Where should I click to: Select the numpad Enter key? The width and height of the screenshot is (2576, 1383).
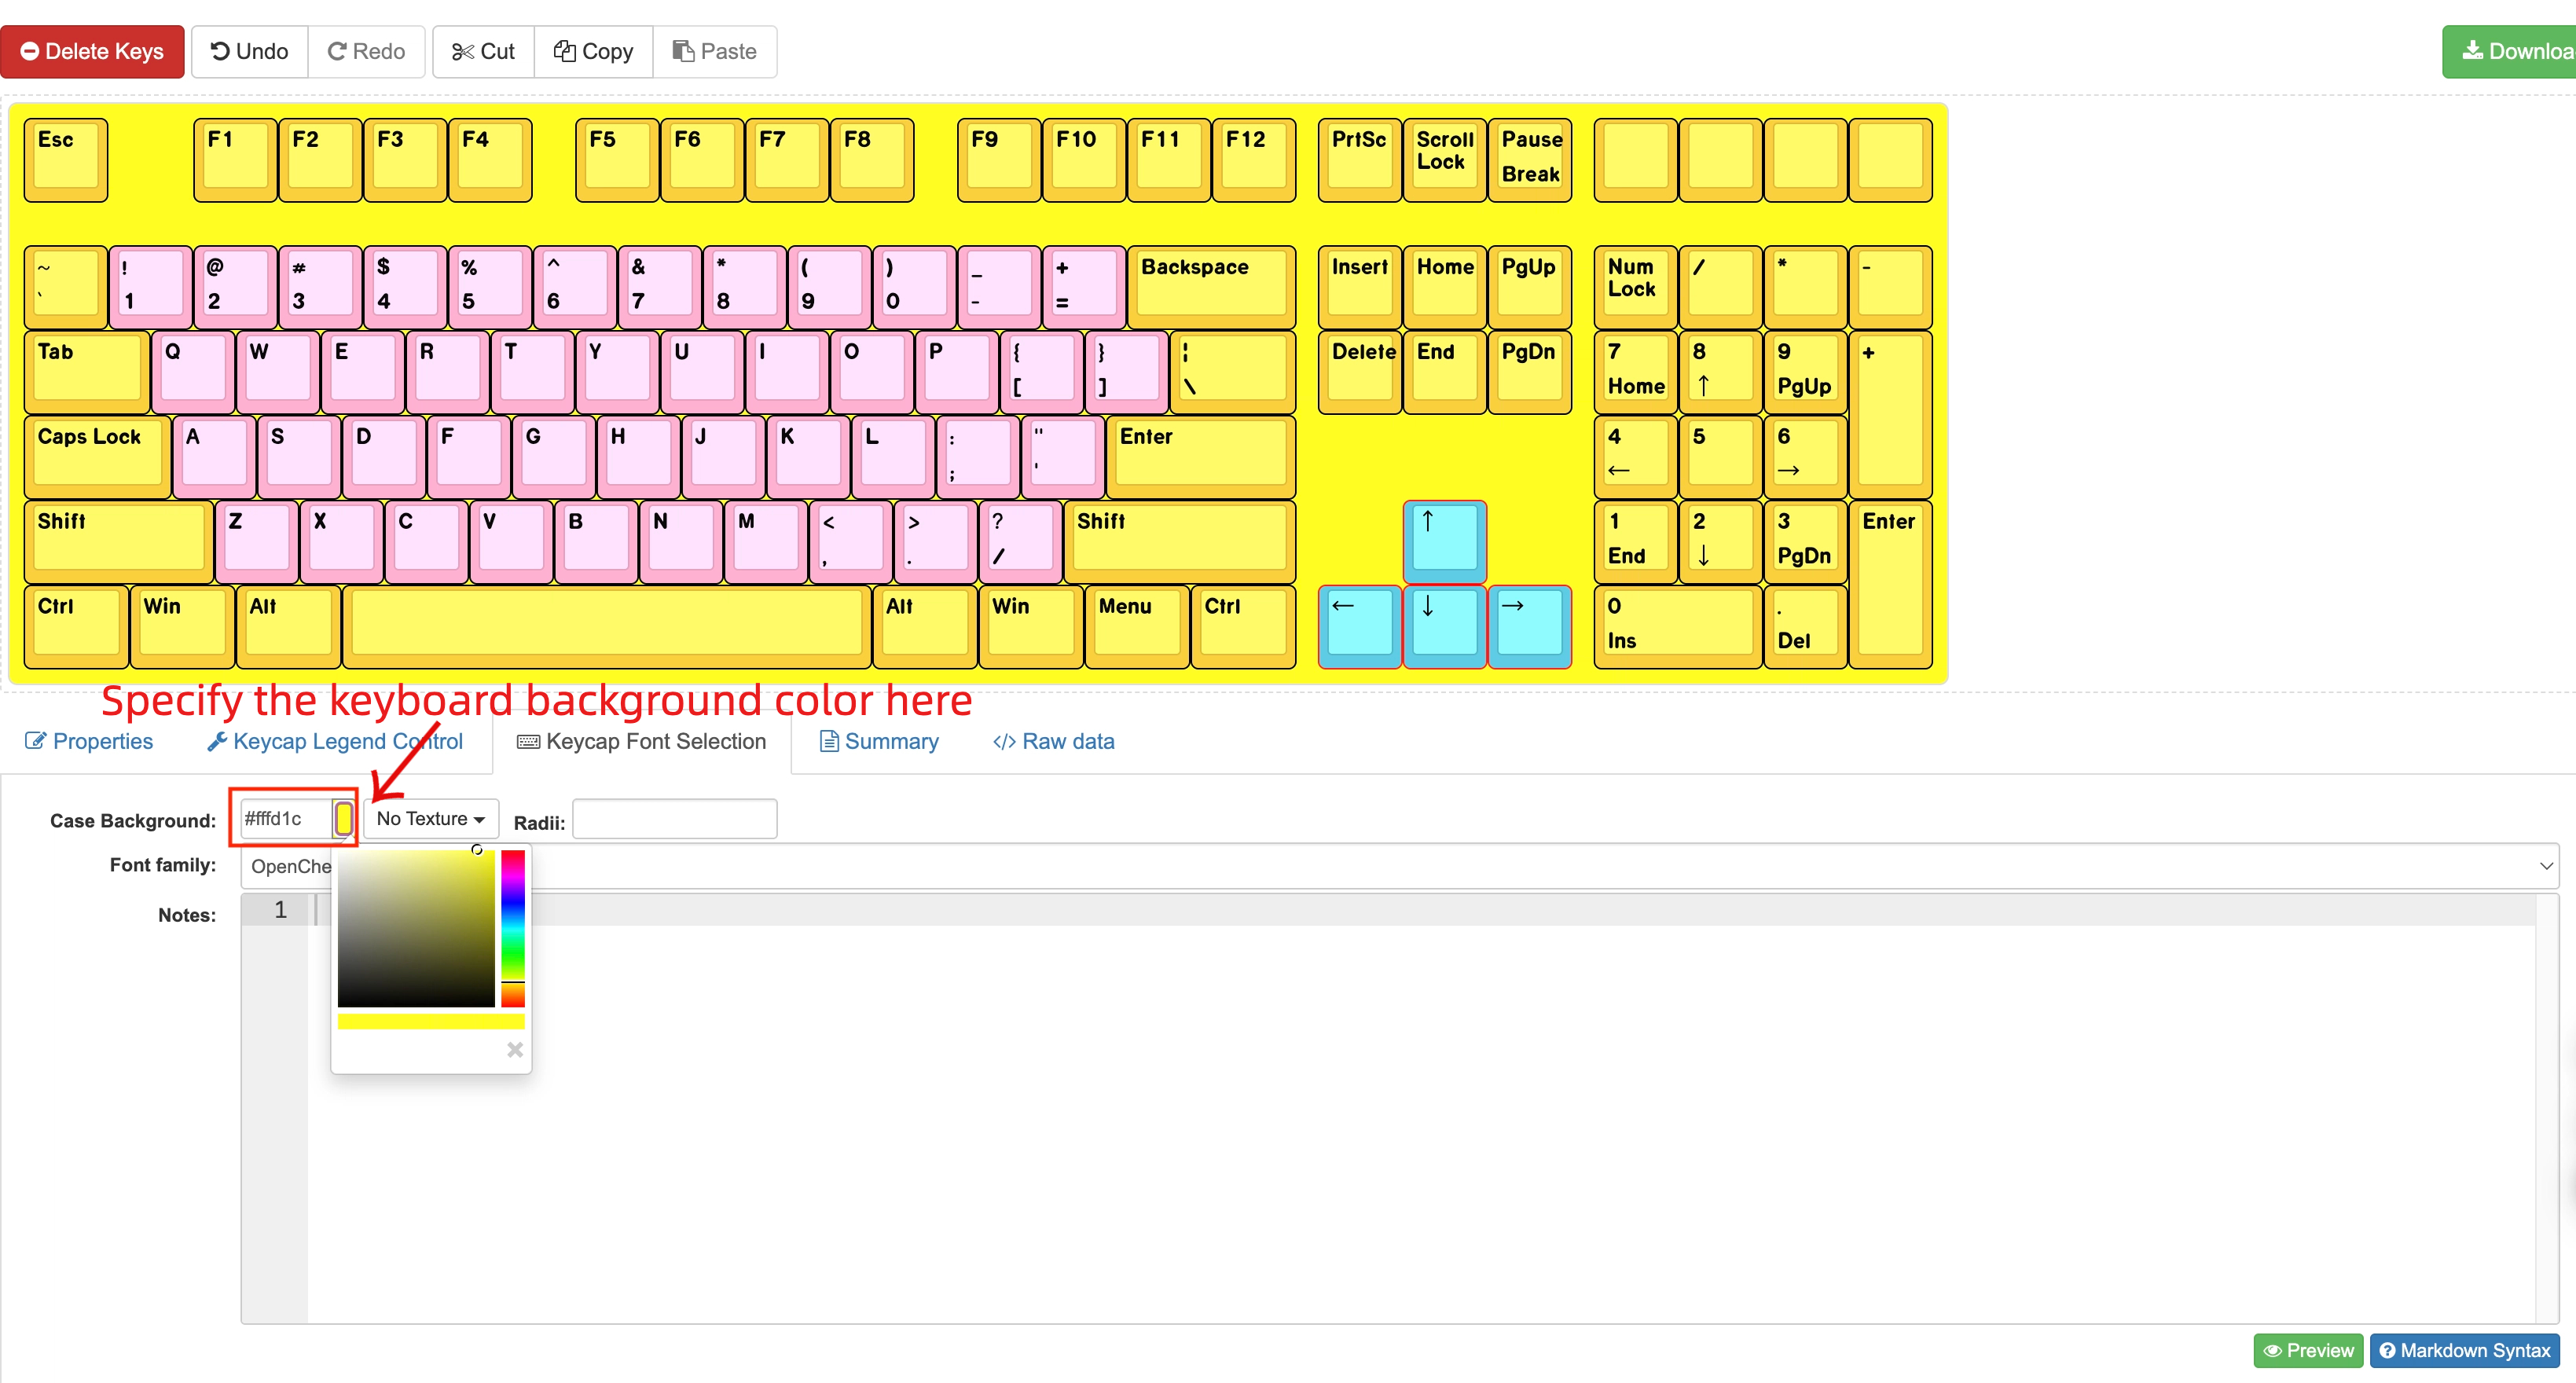pyautogui.click(x=1891, y=584)
